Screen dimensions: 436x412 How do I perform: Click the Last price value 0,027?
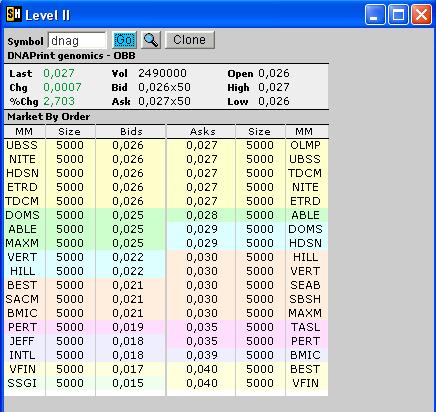(x=59, y=73)
